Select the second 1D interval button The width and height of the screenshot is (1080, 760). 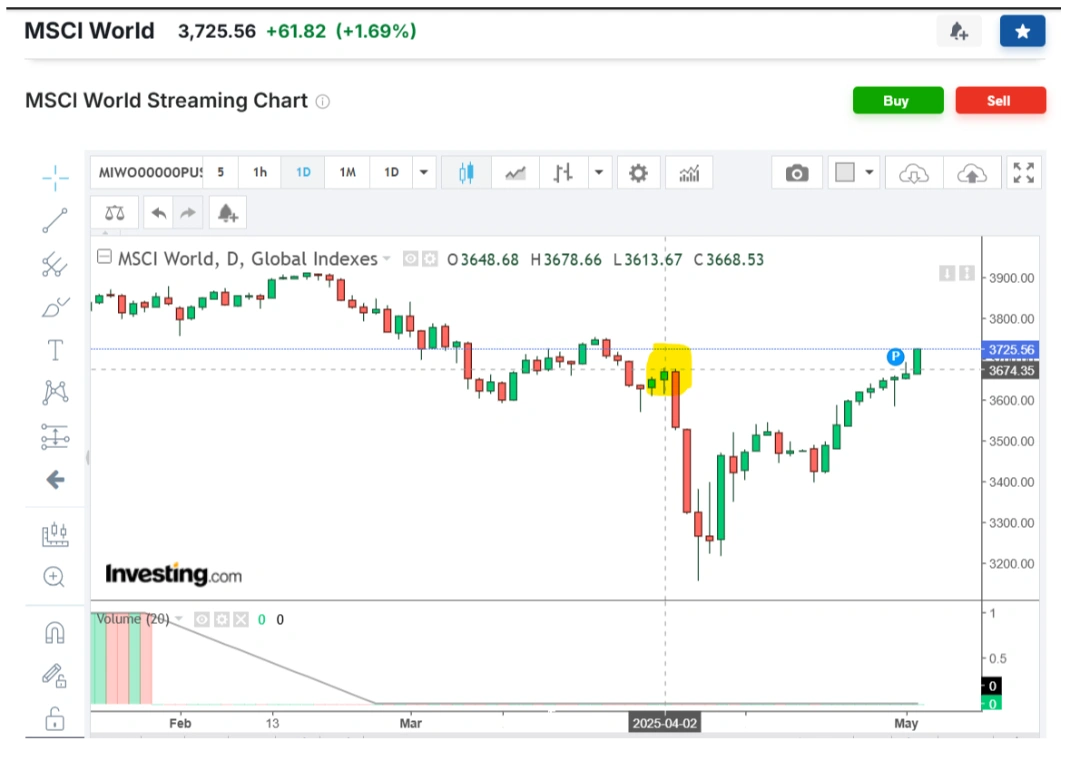point(391,172)
